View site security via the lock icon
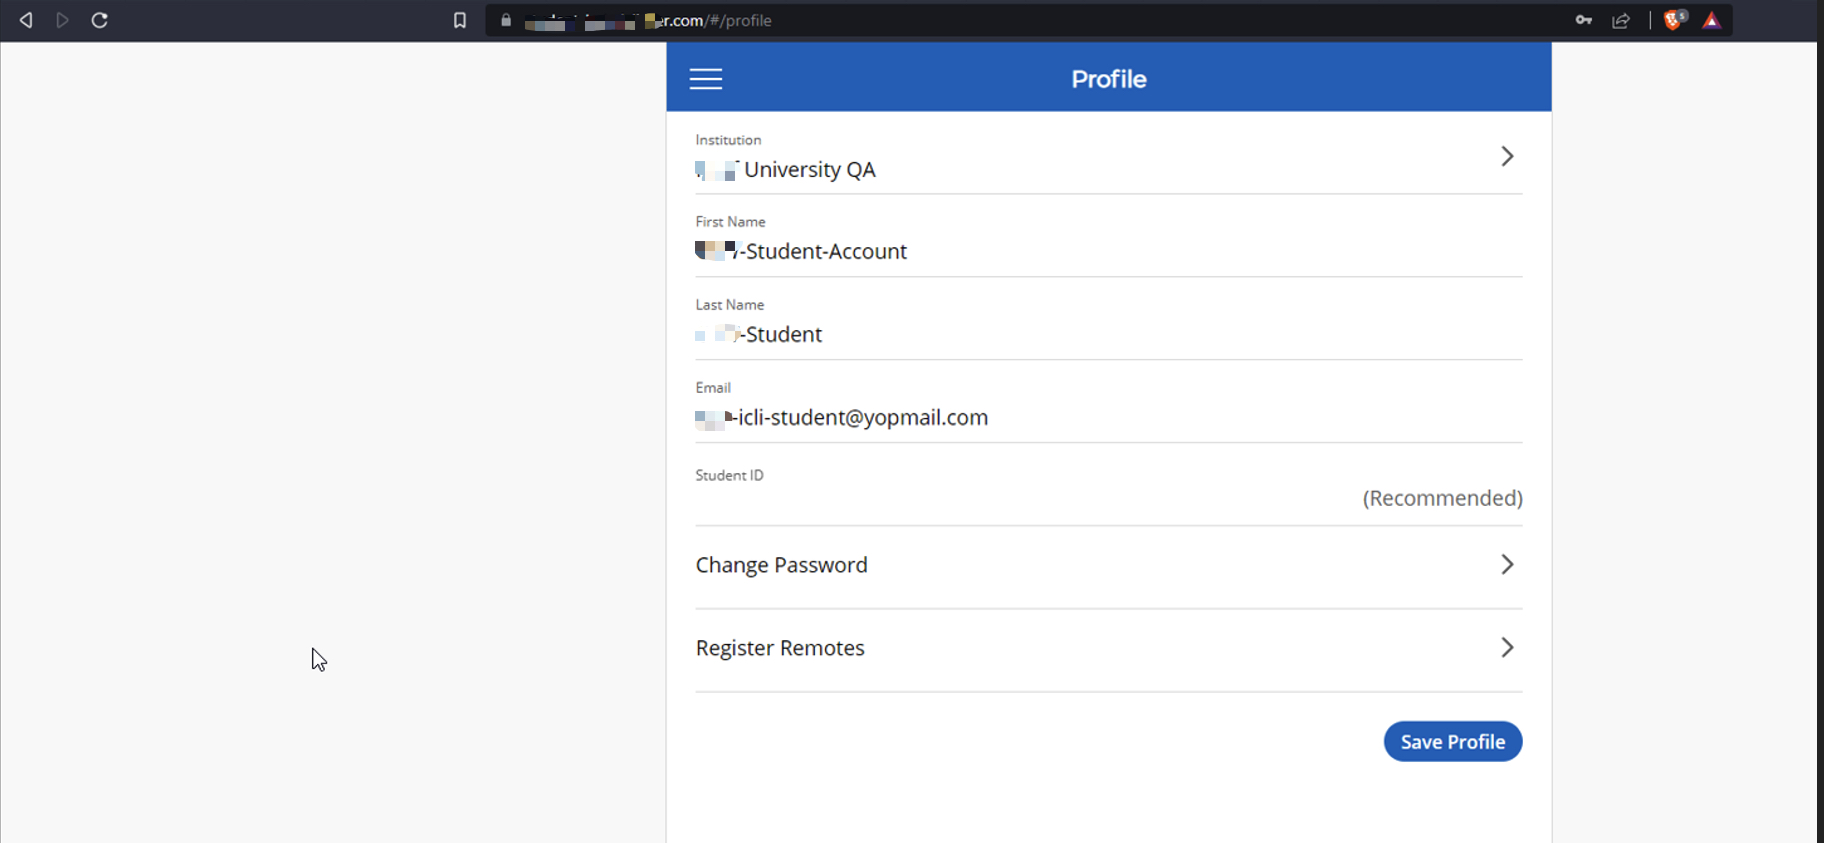This screenshot has height=843, width=1824. [x=506, y=20]
